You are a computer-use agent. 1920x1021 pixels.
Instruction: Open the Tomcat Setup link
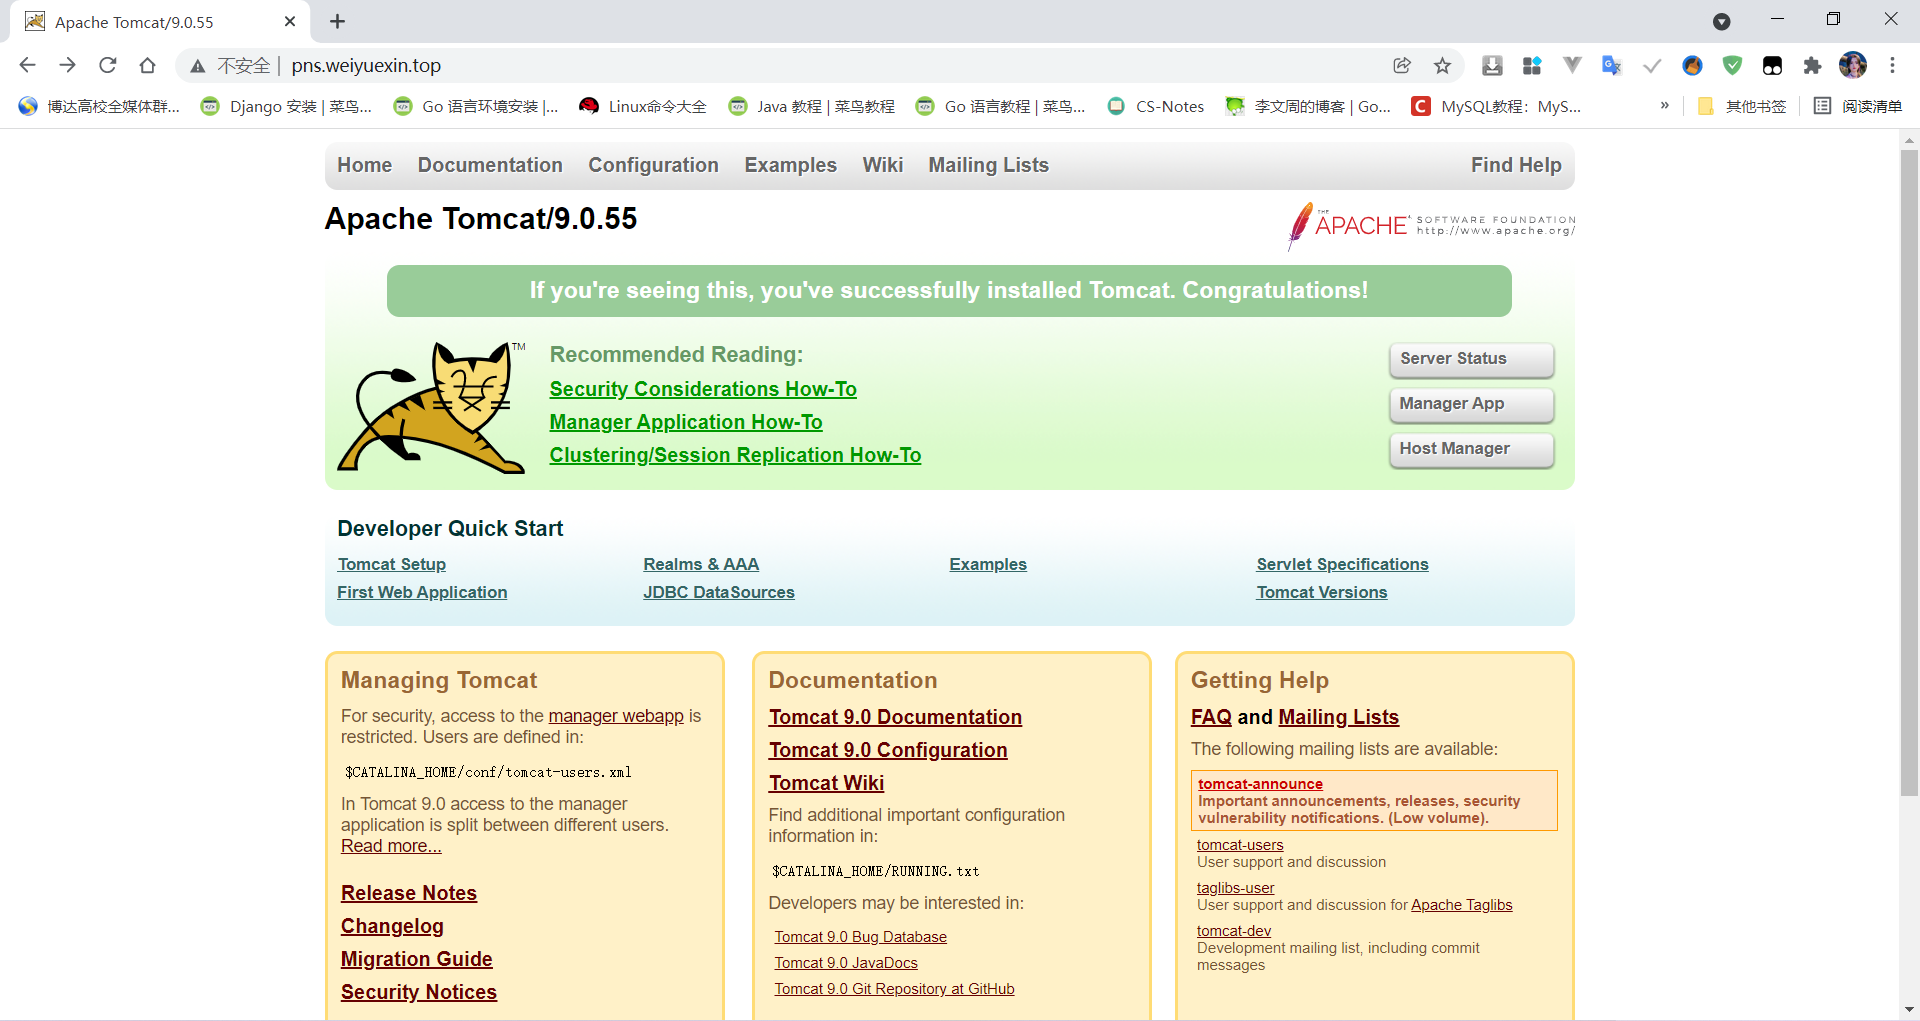391,564
